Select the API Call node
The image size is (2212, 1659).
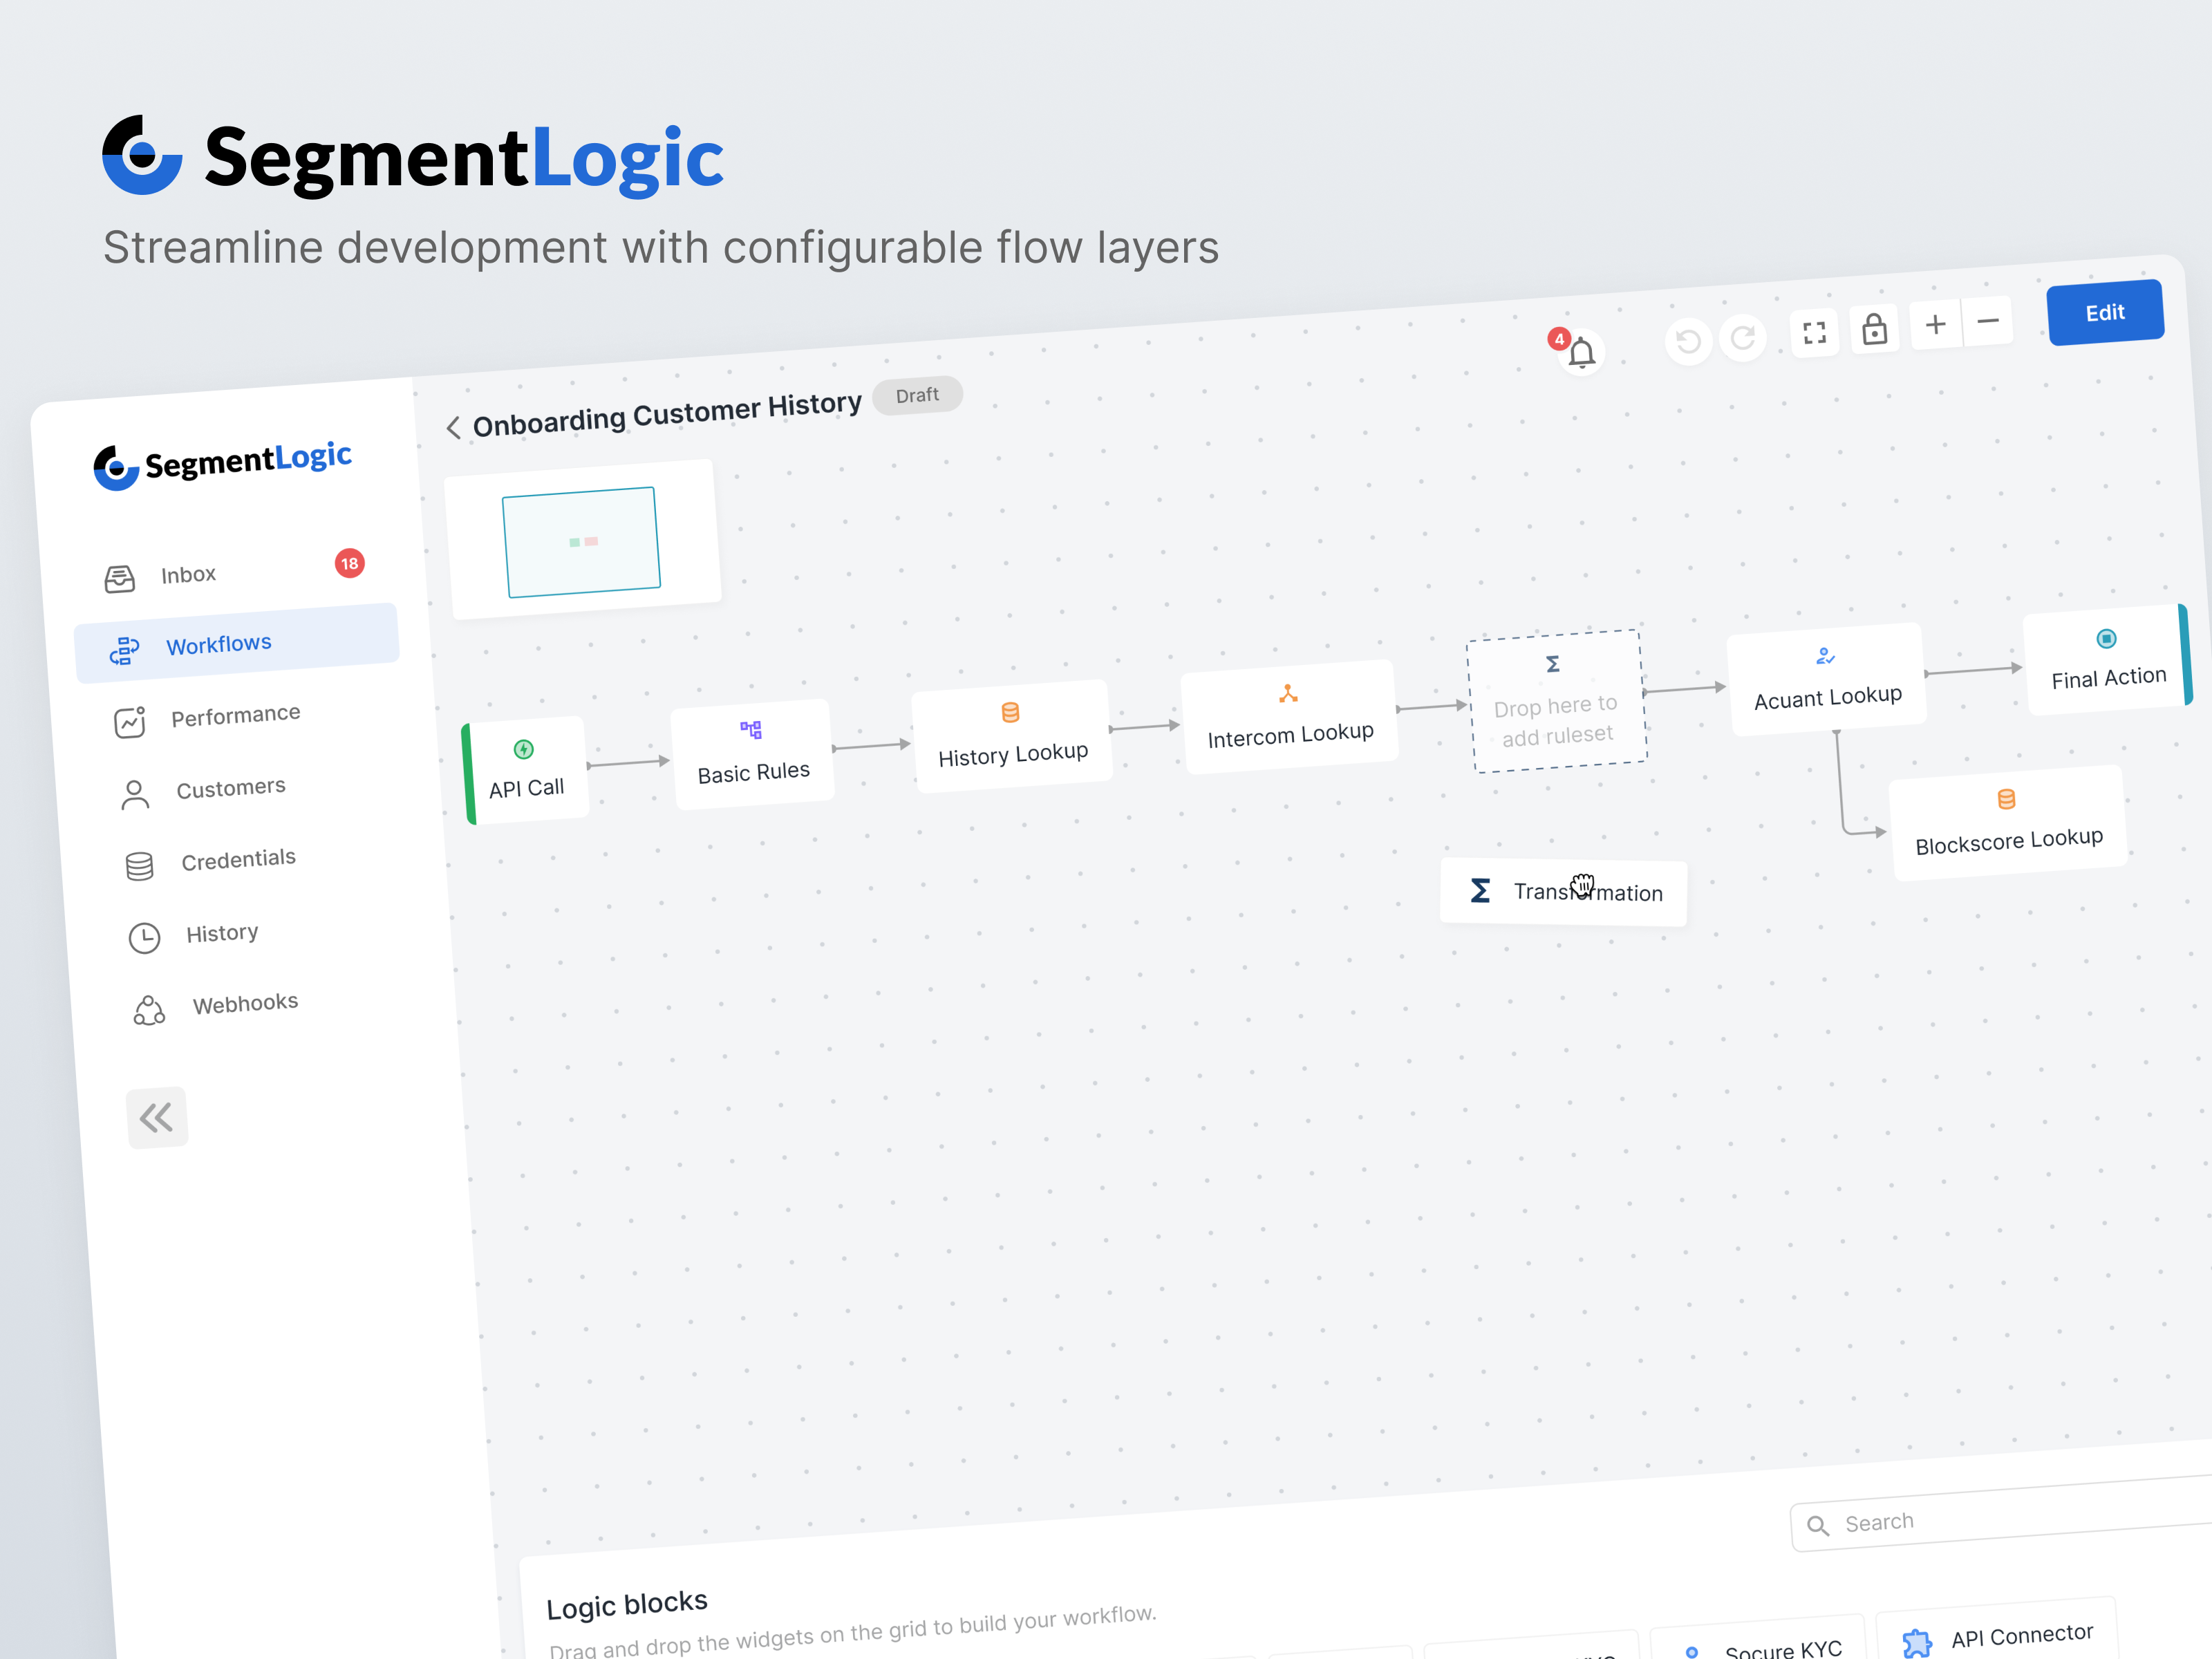pyautogui.click(x=526, y=769)
